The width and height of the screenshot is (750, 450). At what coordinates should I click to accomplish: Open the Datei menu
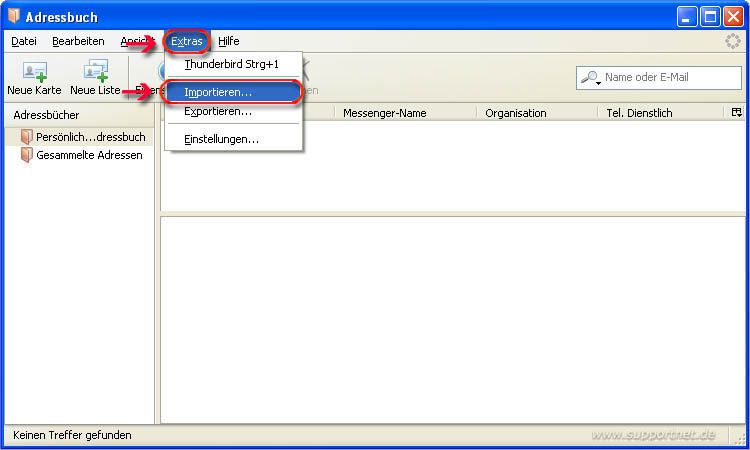pyautogui.click(x=24, y=41)
